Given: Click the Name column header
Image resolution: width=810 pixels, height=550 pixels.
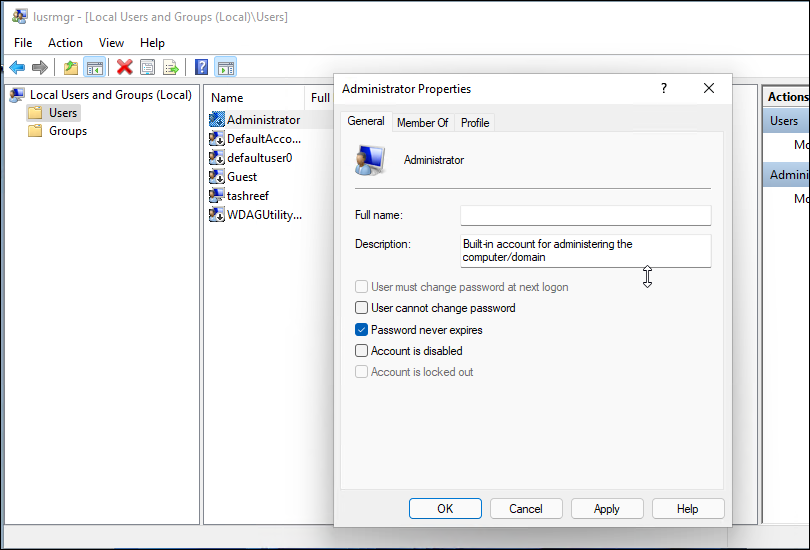Looking at the screenshot, I should pyautogui.click(x=255, y=98).
